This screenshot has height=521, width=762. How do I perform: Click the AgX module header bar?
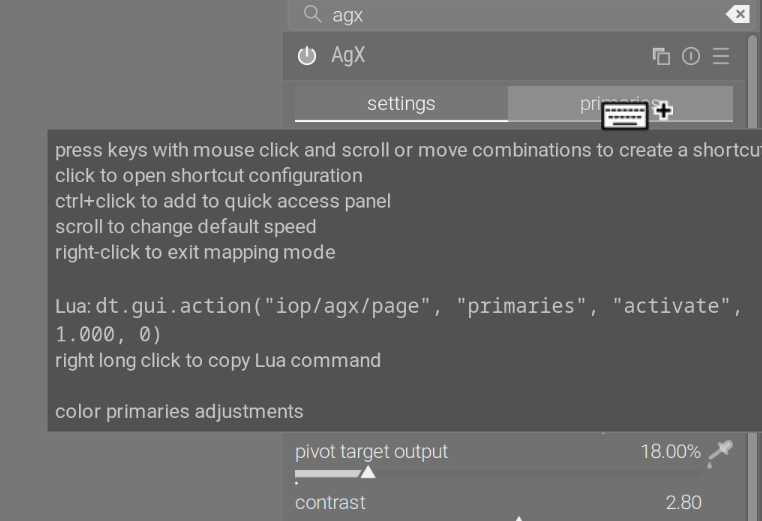(500, 57)
